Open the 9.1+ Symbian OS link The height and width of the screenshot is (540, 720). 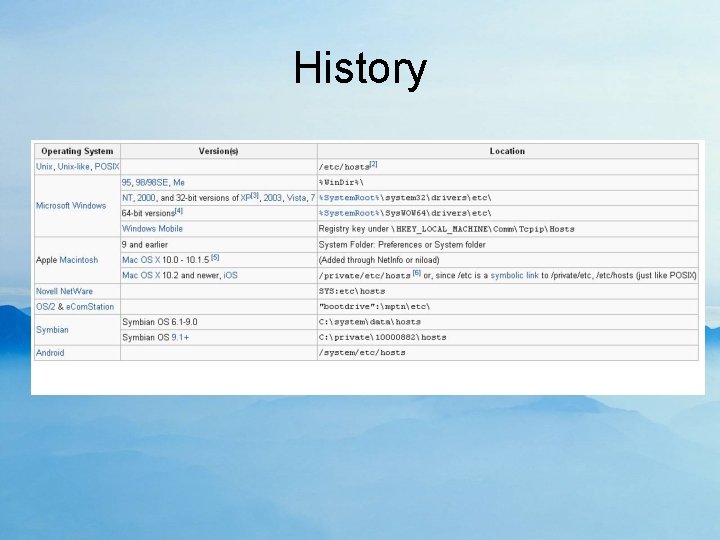pyautogui.click(x=180, y=338)
